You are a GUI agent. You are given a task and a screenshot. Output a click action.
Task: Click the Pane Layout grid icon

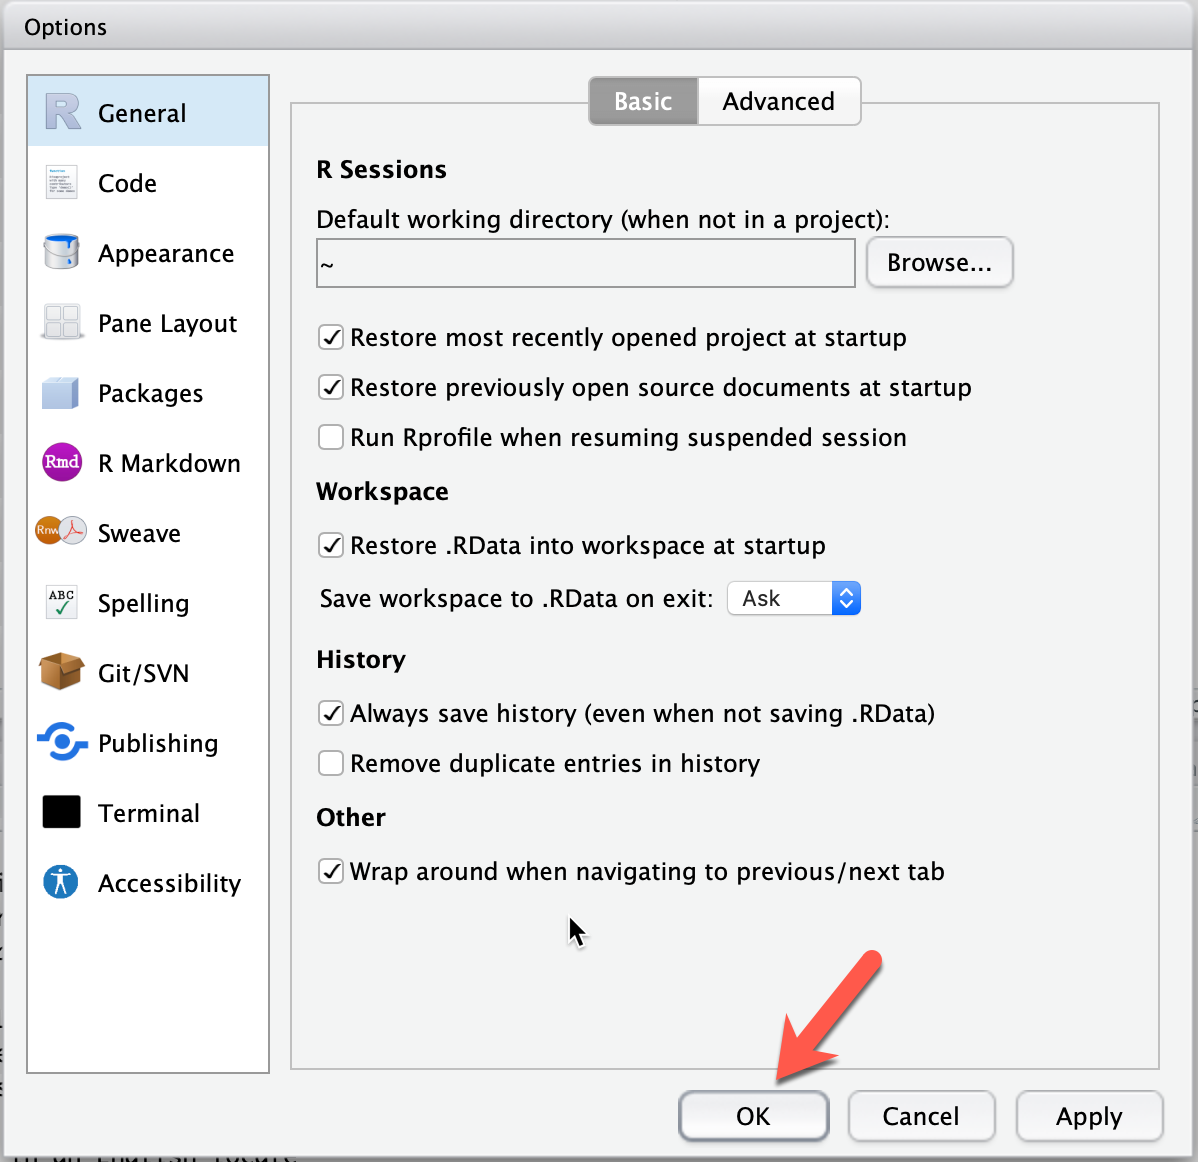(61, 322)
